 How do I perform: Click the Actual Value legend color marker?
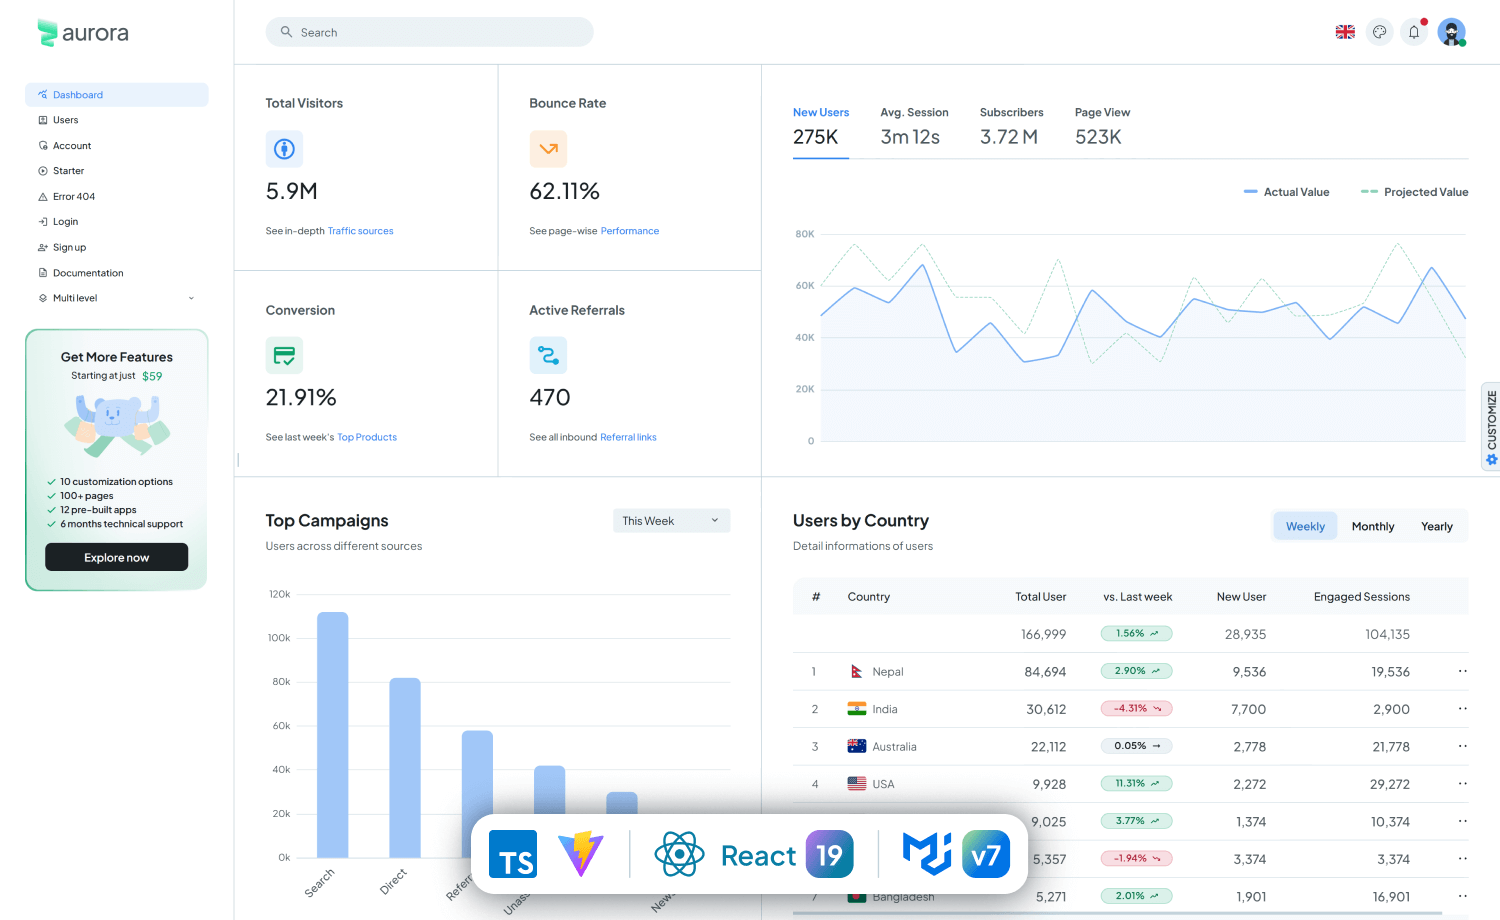1251,191
